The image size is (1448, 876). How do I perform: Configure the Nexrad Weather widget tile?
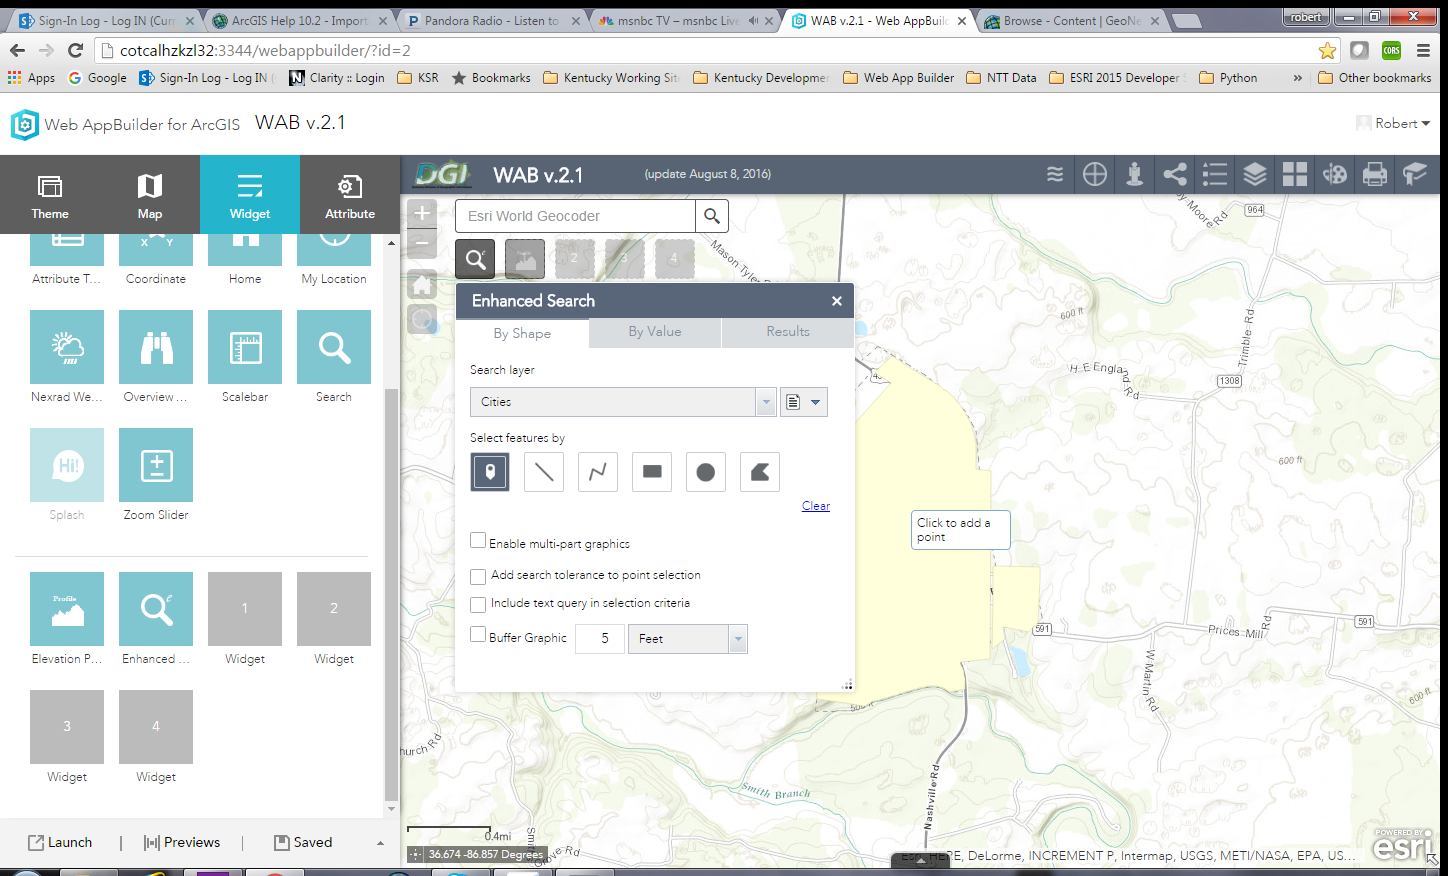(67, 347)
